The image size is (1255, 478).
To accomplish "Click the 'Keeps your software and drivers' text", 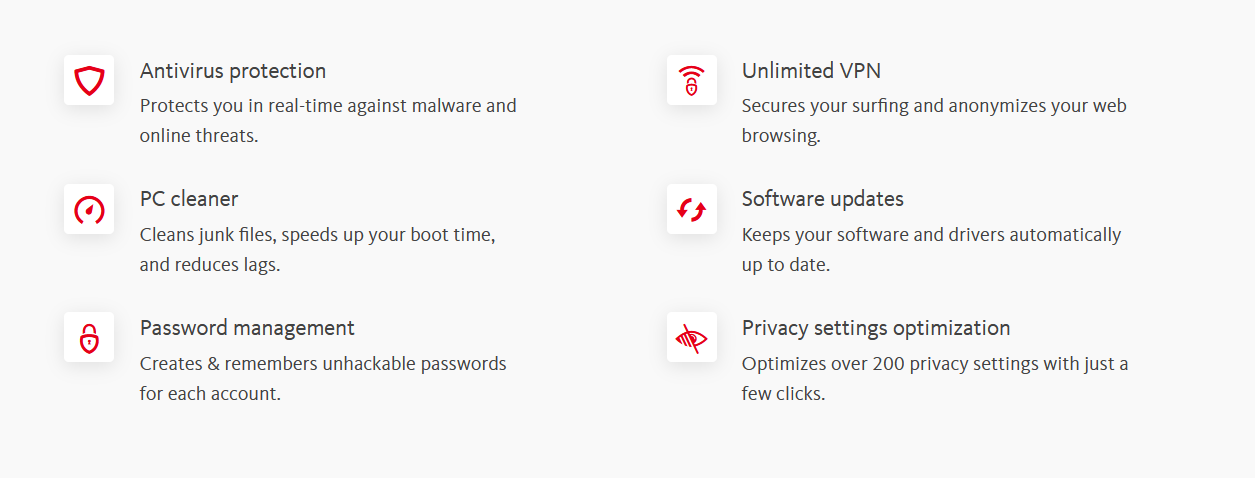I will (930, 235).
